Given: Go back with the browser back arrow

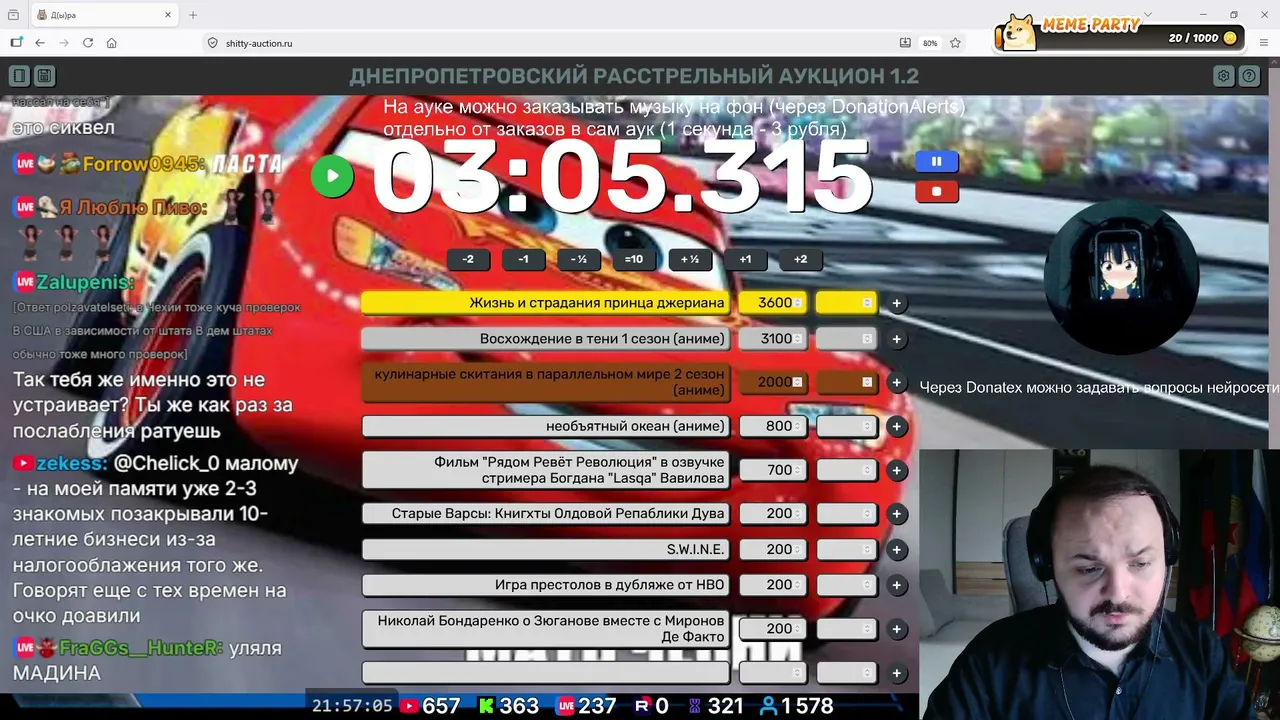Looking at the screenshot, I should 40,43.
